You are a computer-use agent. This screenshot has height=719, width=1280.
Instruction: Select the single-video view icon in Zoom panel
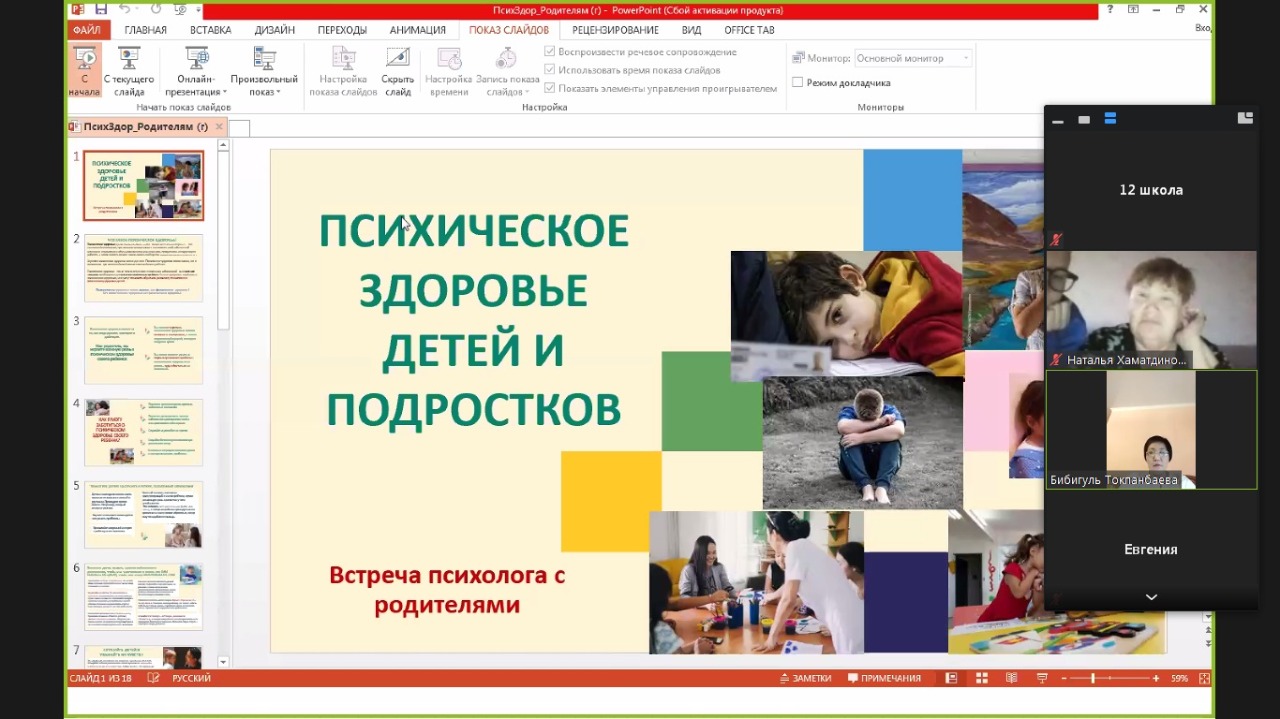click(1084, 119)
